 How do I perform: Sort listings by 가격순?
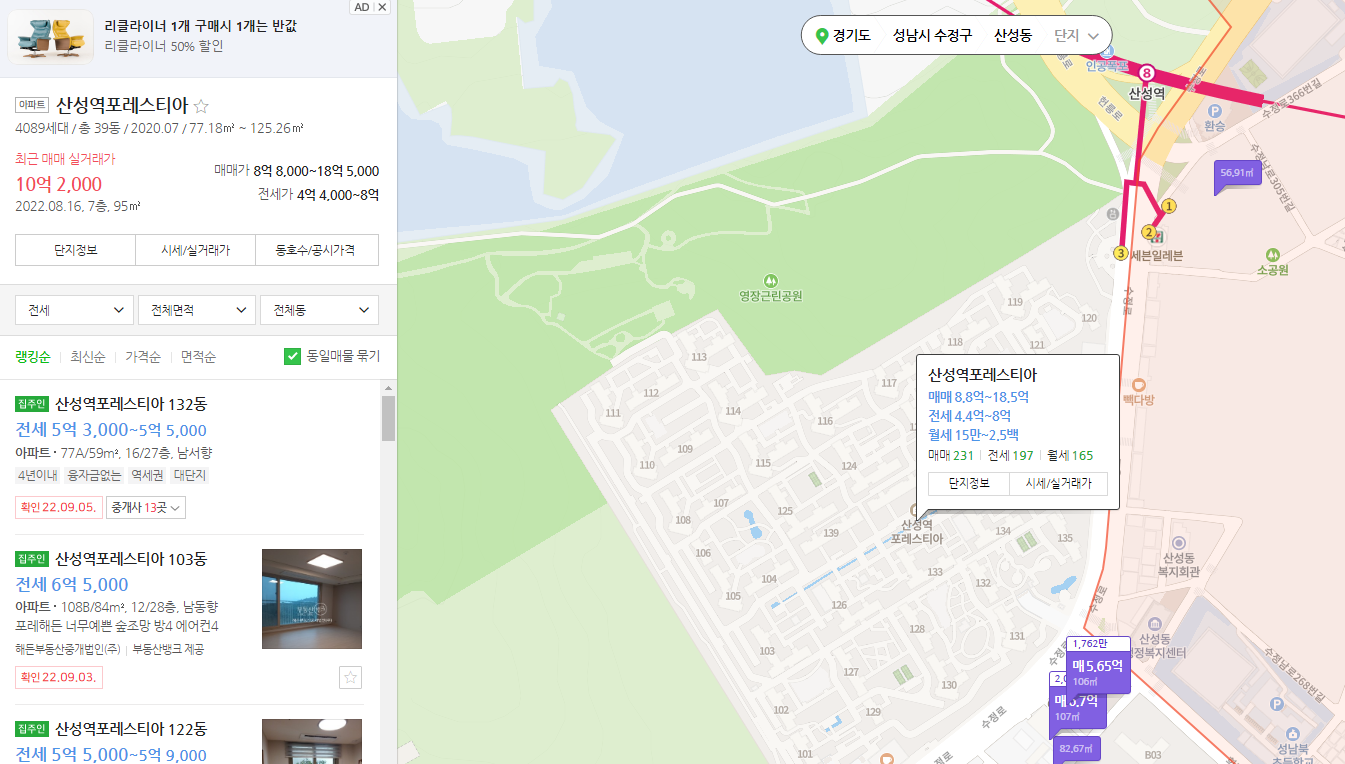tap(143, 357)
